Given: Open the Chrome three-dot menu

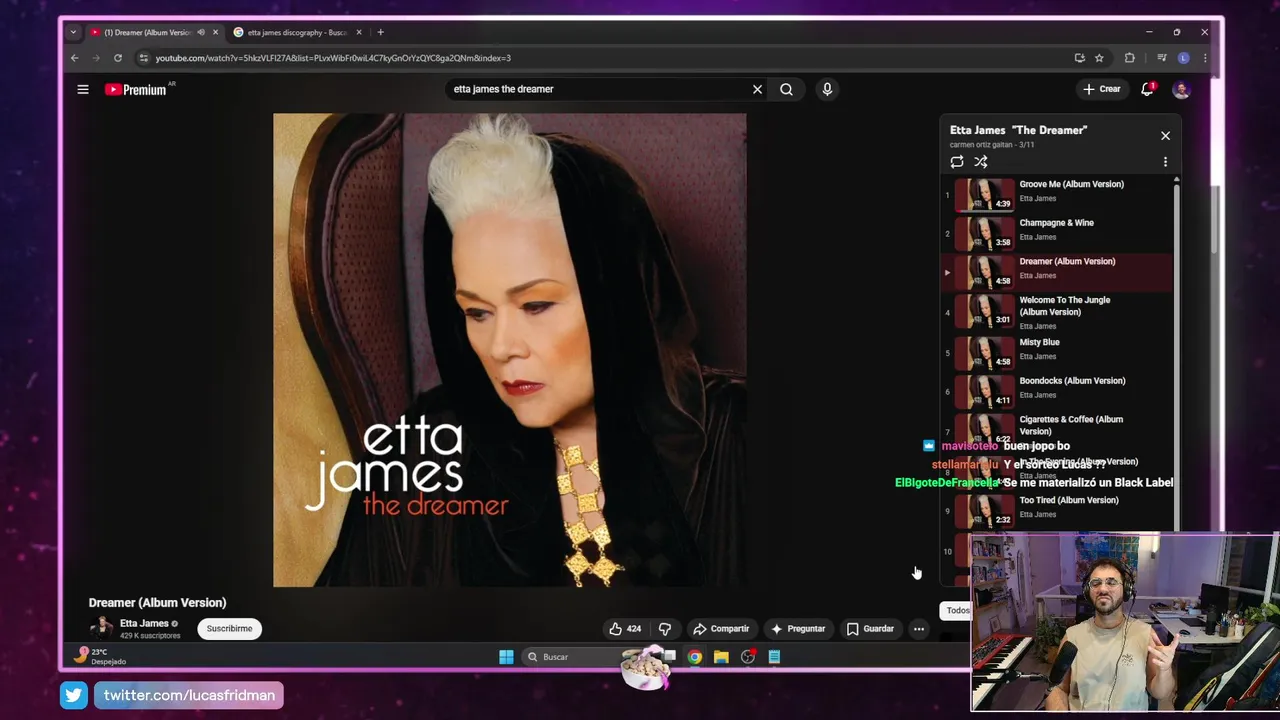Looking at the screenshot, I should pyautogui.click(x=1205, y=58).
